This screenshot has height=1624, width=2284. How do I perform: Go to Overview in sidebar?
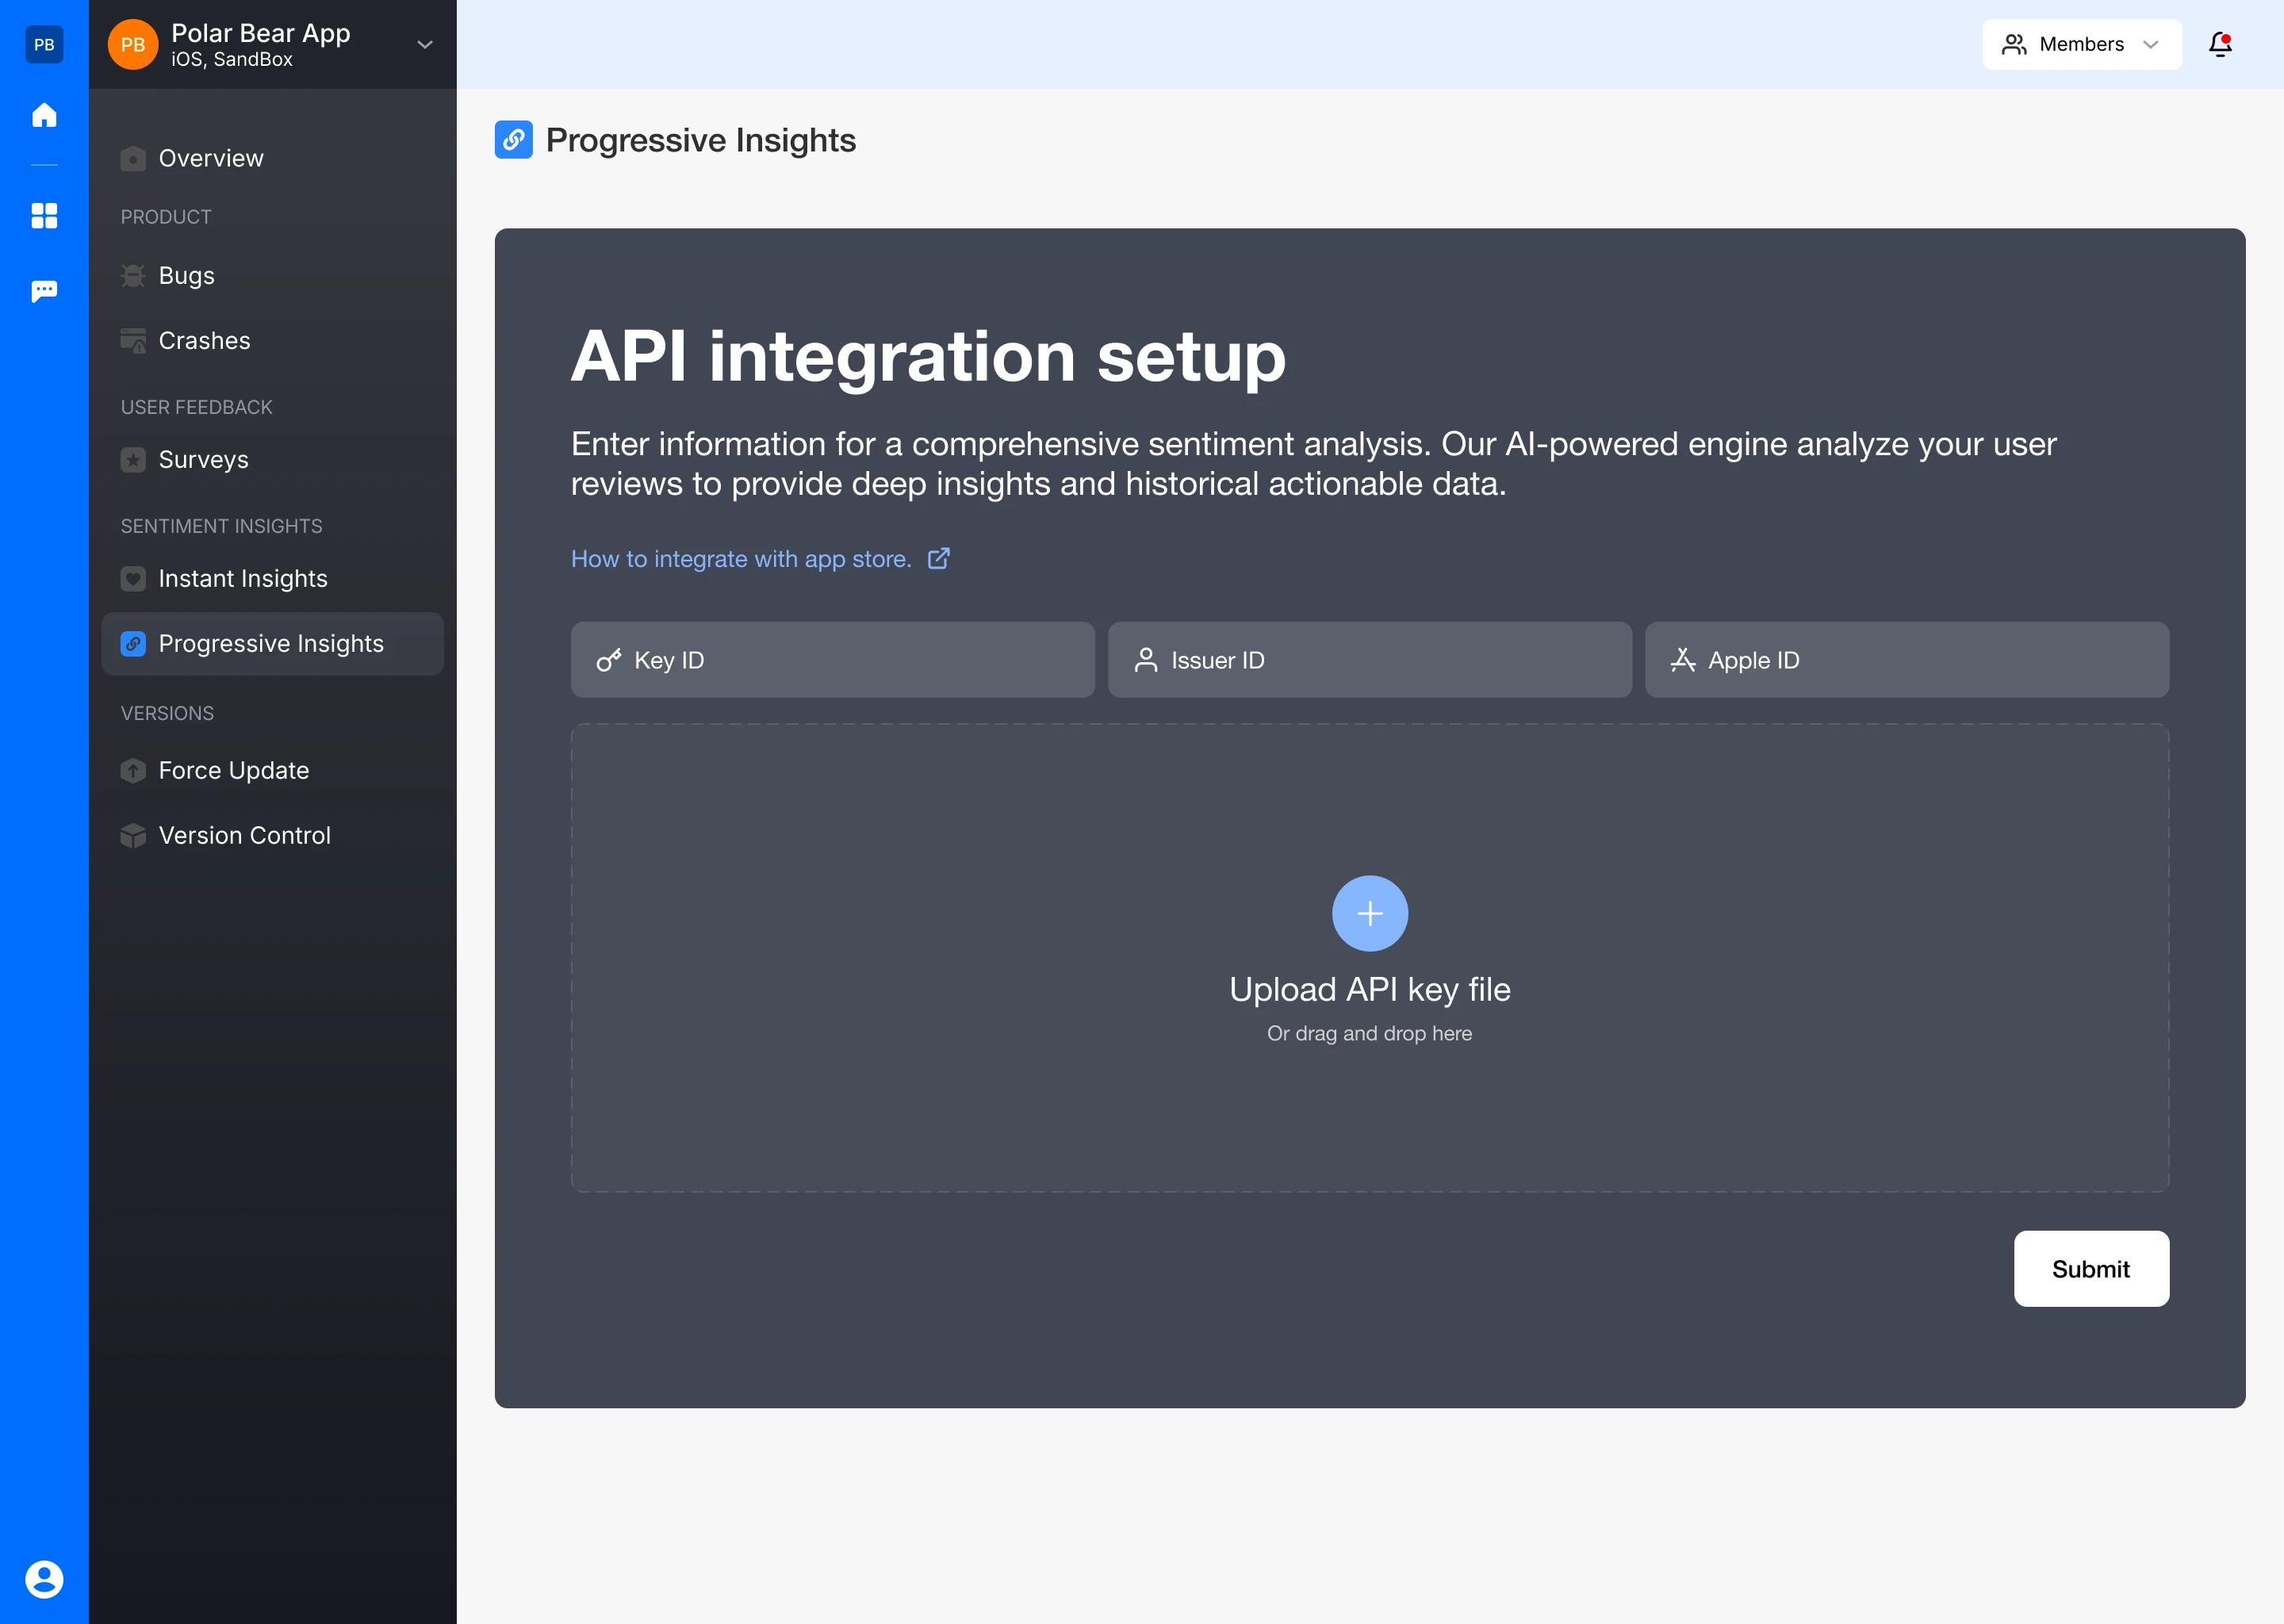tap(211, 158)
